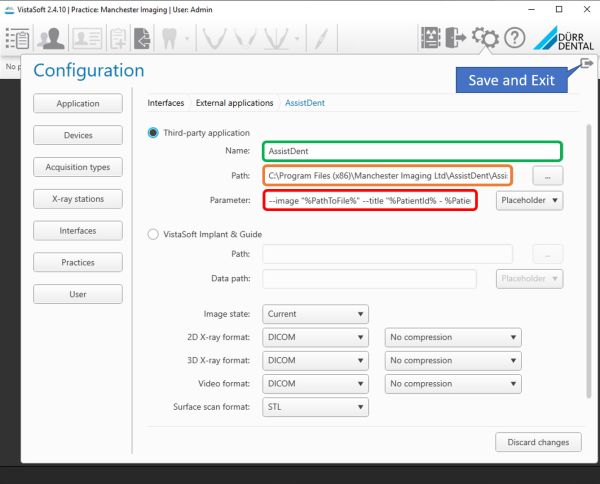The width and height of the screenshot is (600, 484).
Task: Click the Discard changes button
Action: 537,441
